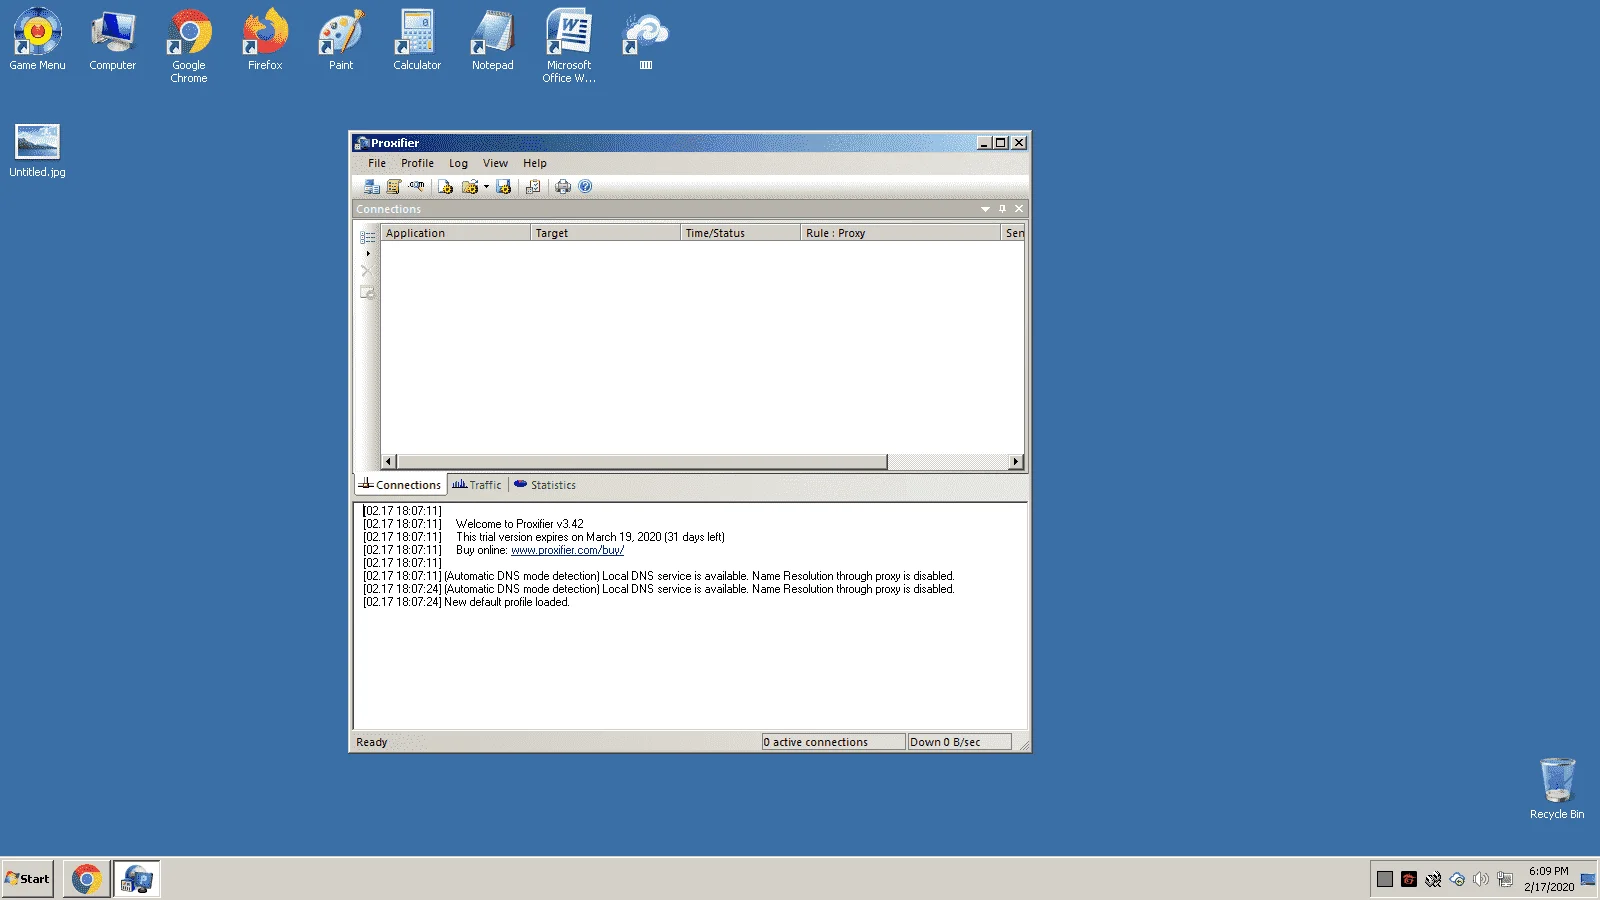
Task: Click the red Garena icon in system tray
Action: tap(1409, 880)
